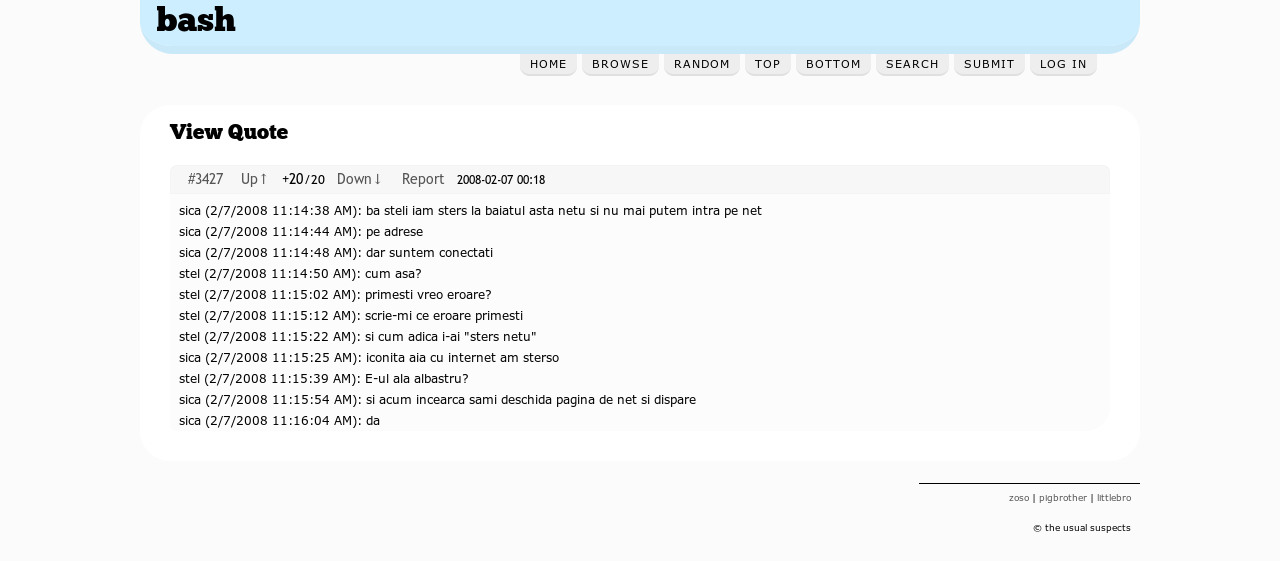Image resolution: width=1280 pixels, height=561 pixels.
Task: View the TOP quotes
Action: coord(768,64)
